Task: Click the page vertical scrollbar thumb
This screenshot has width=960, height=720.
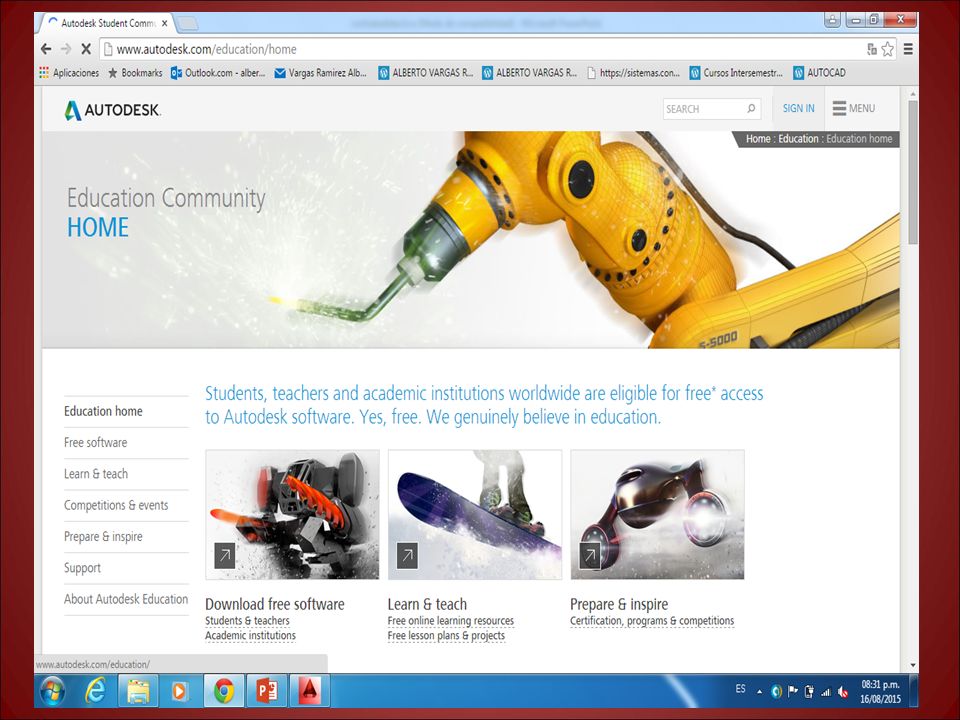Action: 912,171
